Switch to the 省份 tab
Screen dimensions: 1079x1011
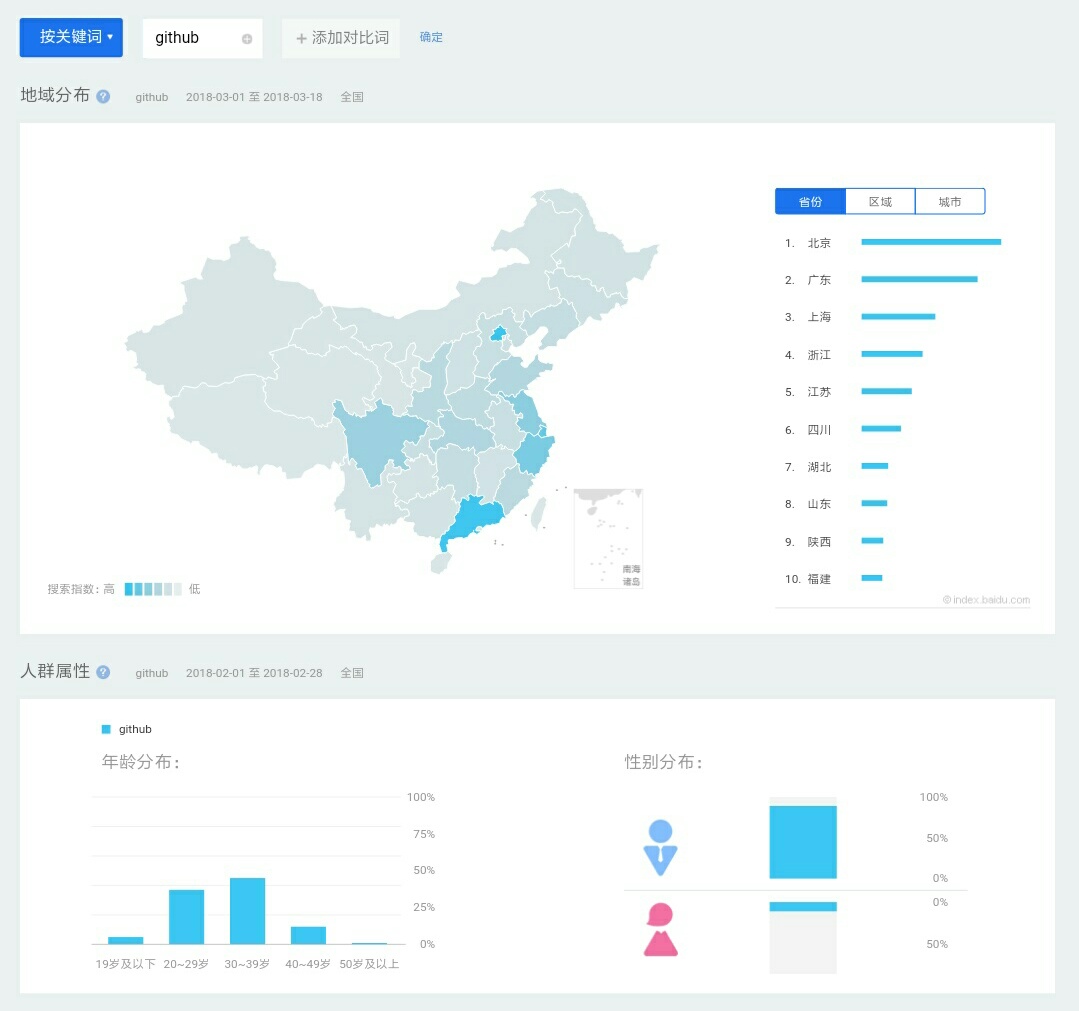[x=810, y=201]
